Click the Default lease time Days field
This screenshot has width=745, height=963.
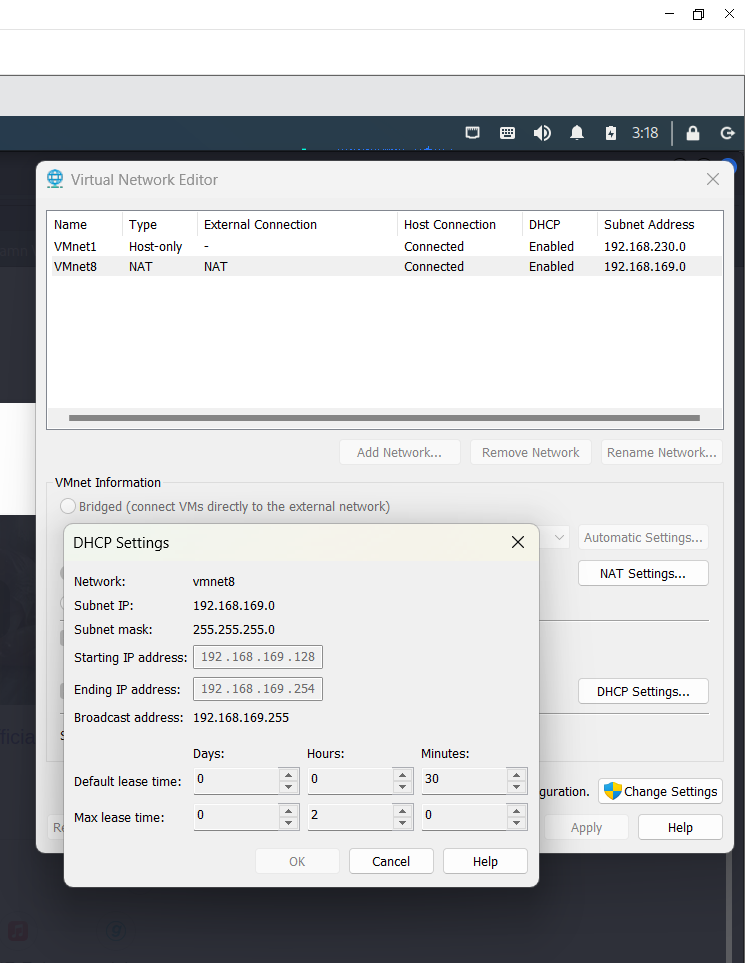pyautogui.click(x=236, y=780)
